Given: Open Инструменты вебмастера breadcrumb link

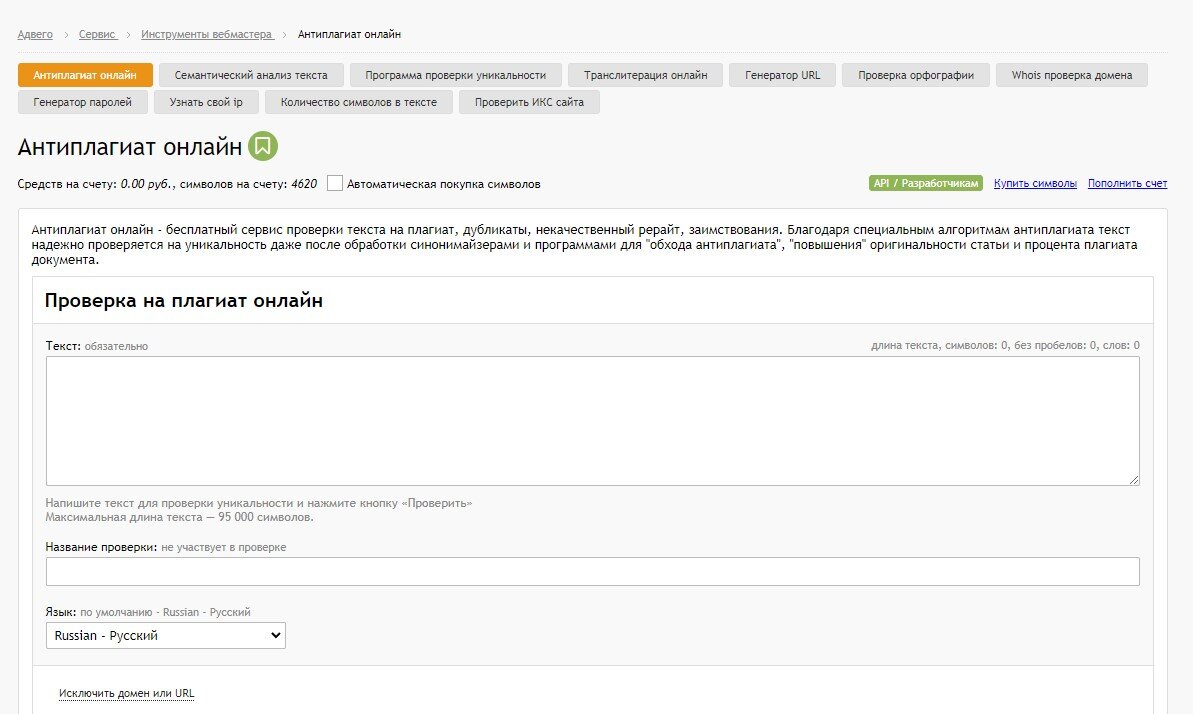Looking at the screenshot, I should point(206,34).
